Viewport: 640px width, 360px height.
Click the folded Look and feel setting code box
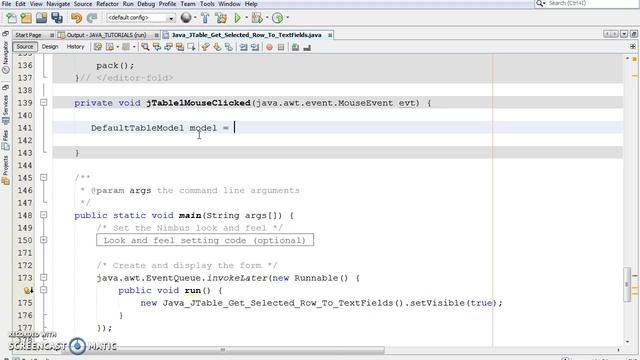[205, 240]
